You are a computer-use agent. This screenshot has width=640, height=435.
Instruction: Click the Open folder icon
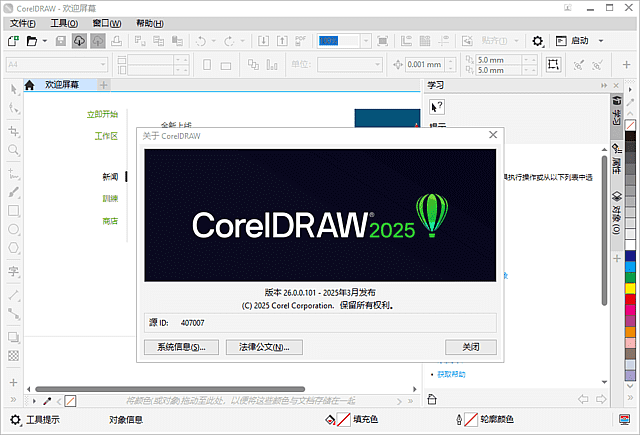[x=32, y=41]
